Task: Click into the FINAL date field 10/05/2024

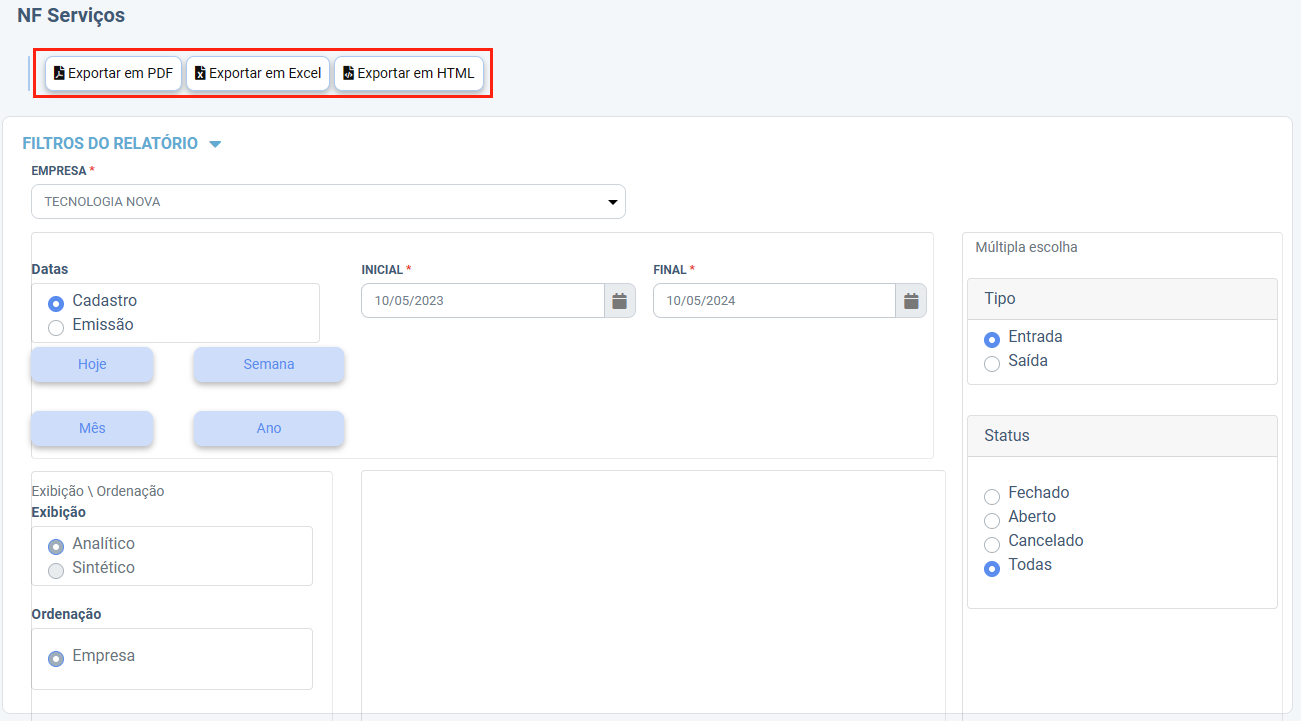Action: click(x=775, y=300)
